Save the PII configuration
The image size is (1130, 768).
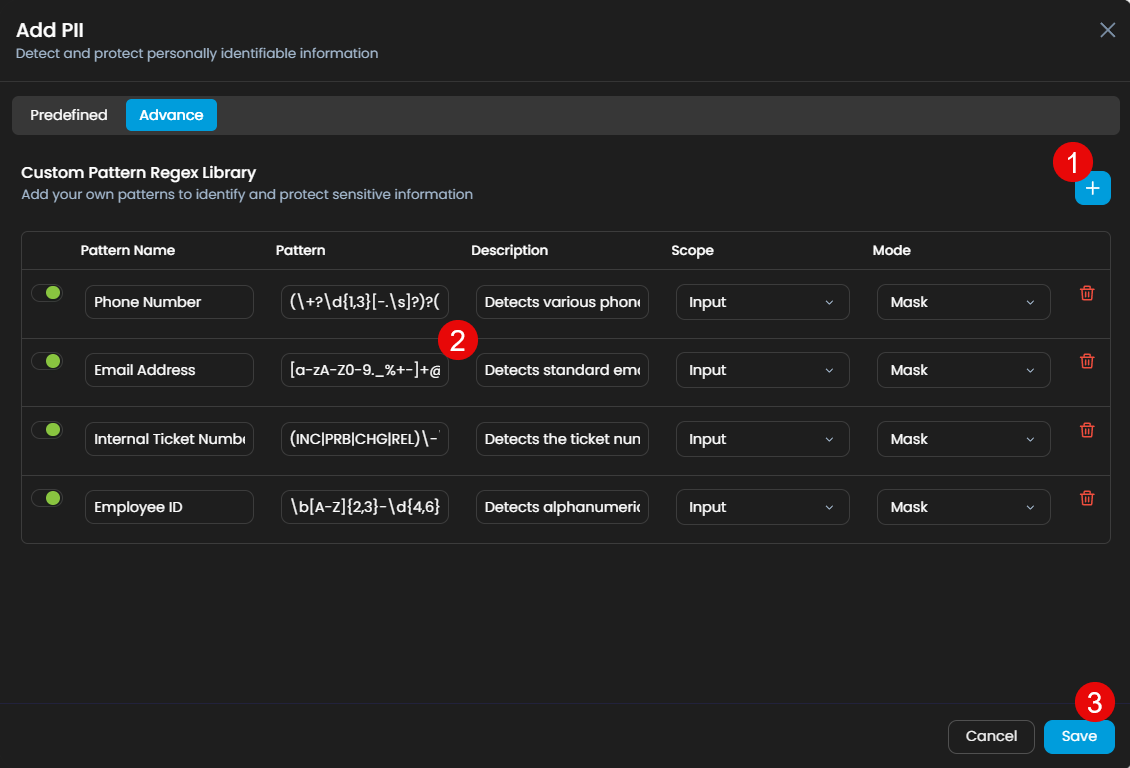1079,737
